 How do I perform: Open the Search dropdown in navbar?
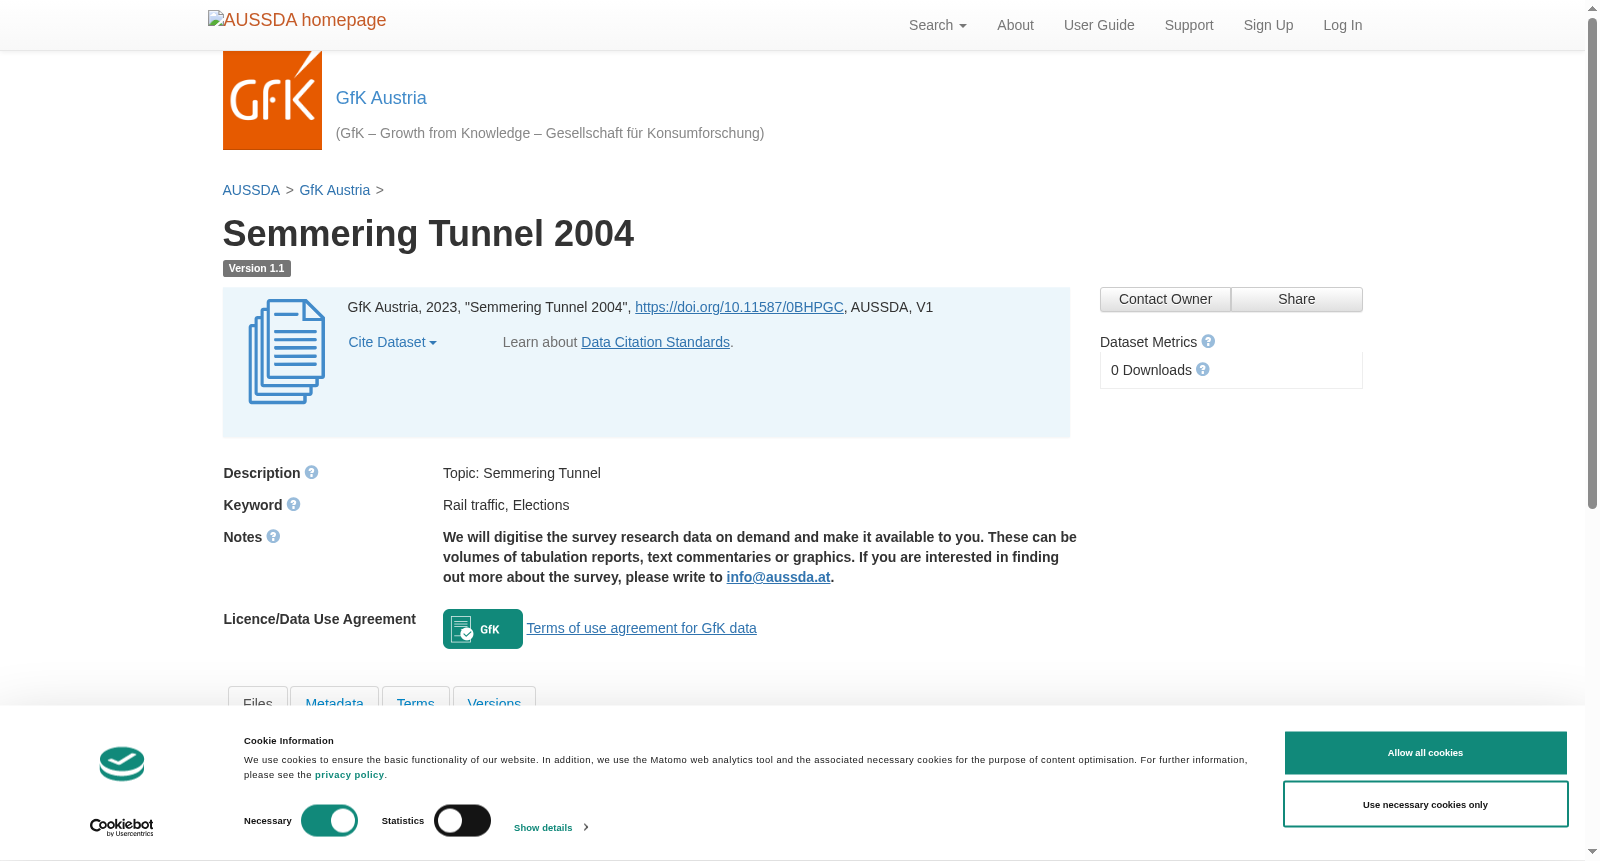click(938, 25)
